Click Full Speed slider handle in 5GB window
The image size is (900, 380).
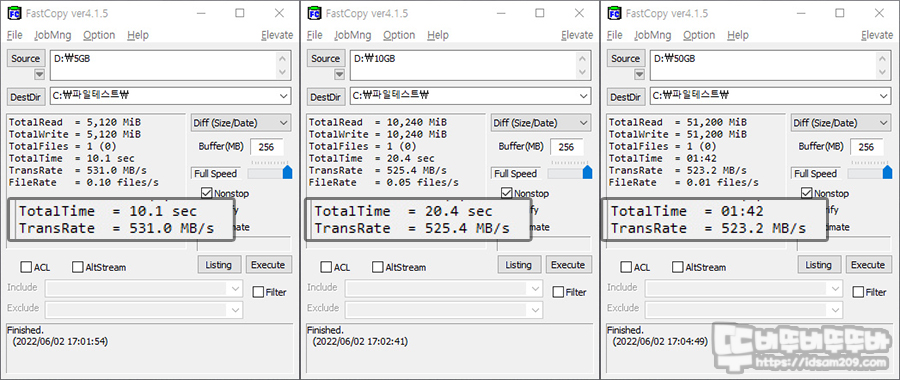[x=288, y=172]
